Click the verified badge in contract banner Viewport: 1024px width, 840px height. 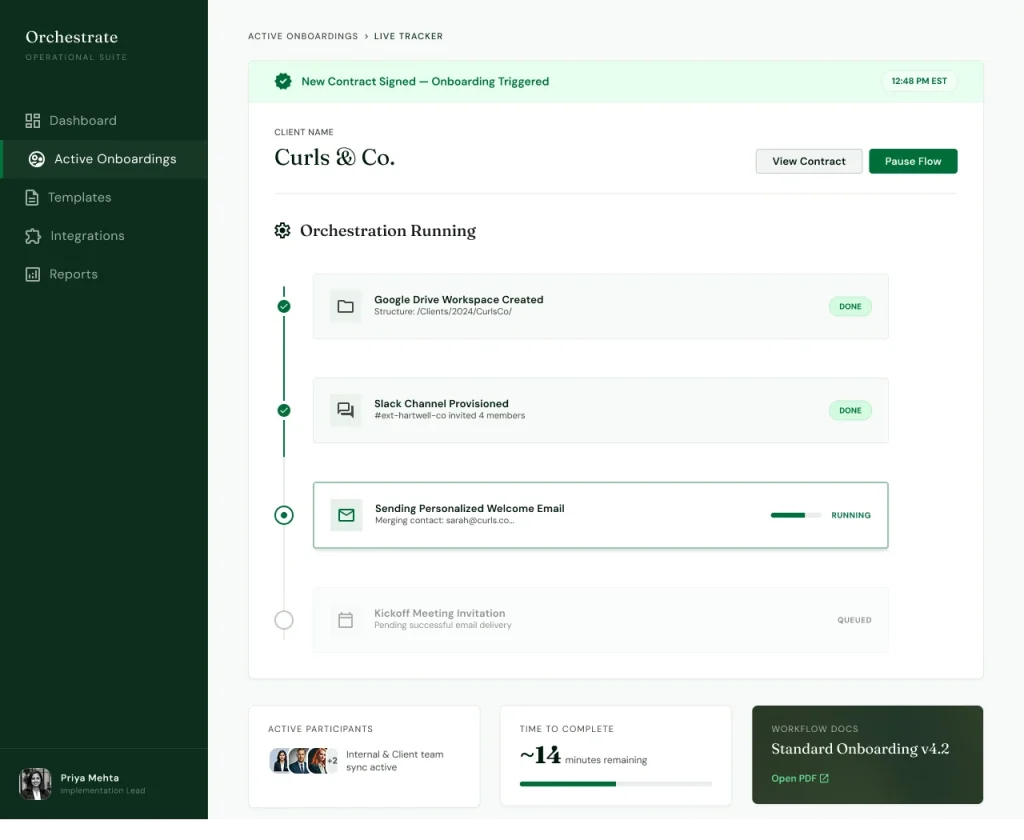click(283, 81)
